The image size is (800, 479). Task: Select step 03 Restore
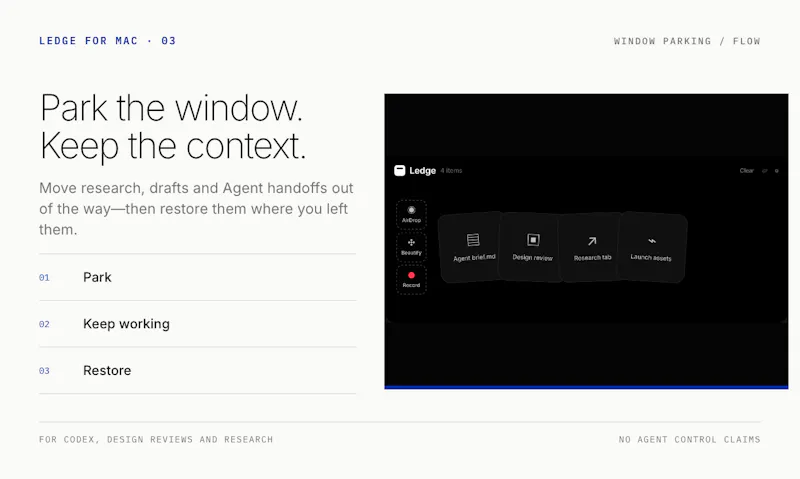(197, 370)
